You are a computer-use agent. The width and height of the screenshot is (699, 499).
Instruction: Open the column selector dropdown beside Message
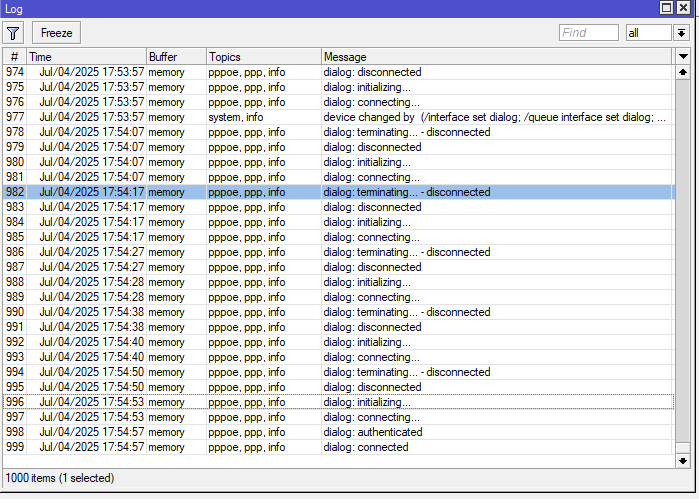pos(683,57)
